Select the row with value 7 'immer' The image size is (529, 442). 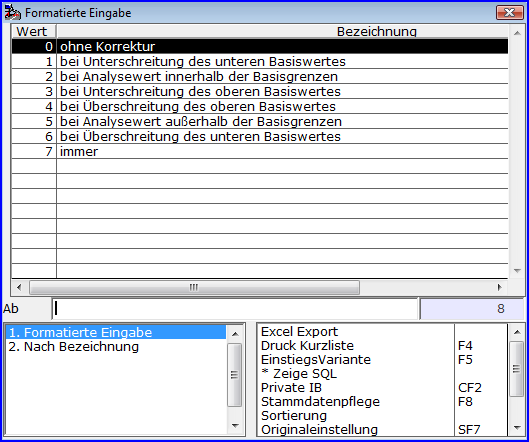[x=260, y=151]
